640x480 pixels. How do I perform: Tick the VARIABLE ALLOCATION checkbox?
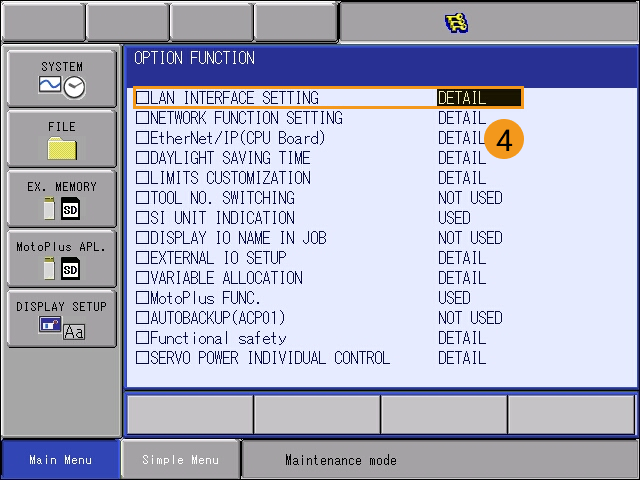(142, 278)
